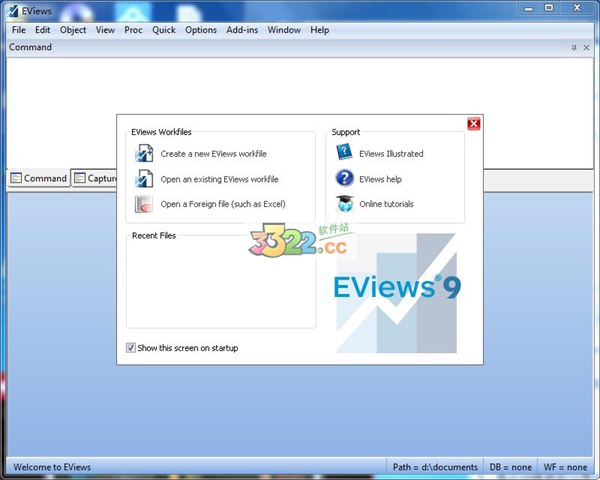Open the Help menu
Screen dimensions: 600x480
point(320,30)
